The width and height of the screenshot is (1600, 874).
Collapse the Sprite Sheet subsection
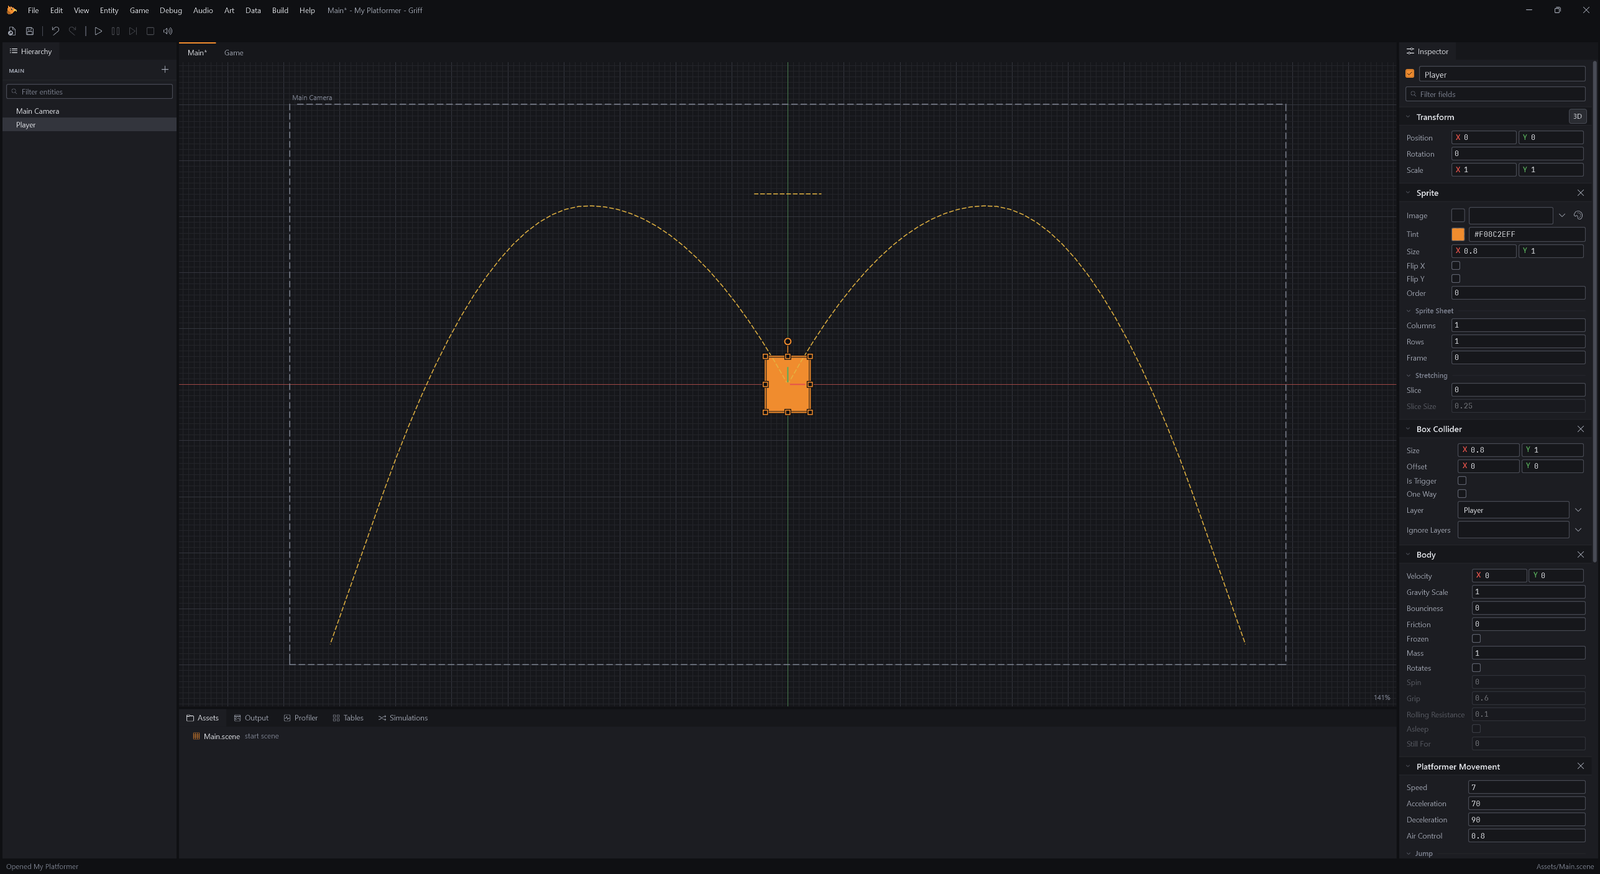pos(1409,311)
